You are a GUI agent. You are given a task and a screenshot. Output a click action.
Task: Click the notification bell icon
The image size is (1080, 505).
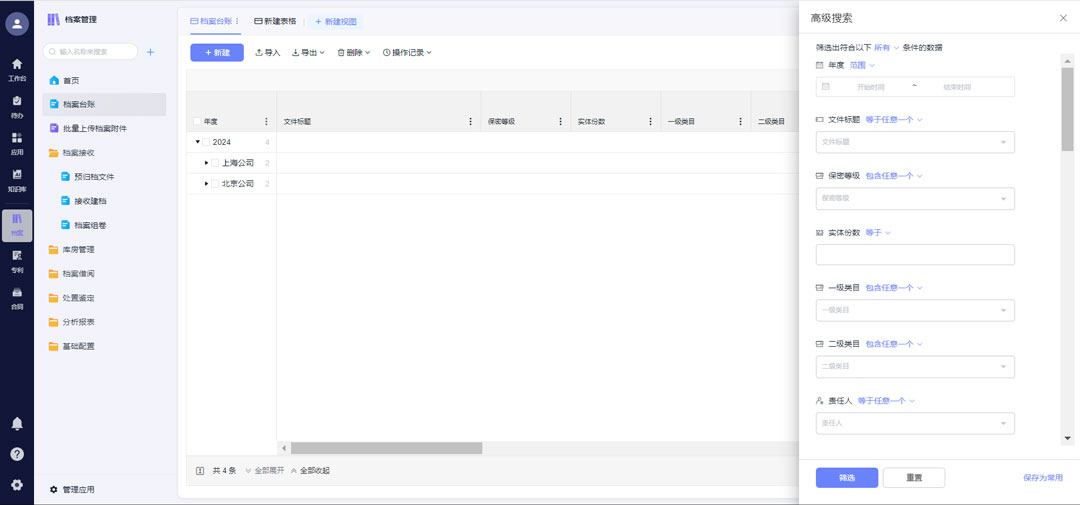(x=17, y=424)
